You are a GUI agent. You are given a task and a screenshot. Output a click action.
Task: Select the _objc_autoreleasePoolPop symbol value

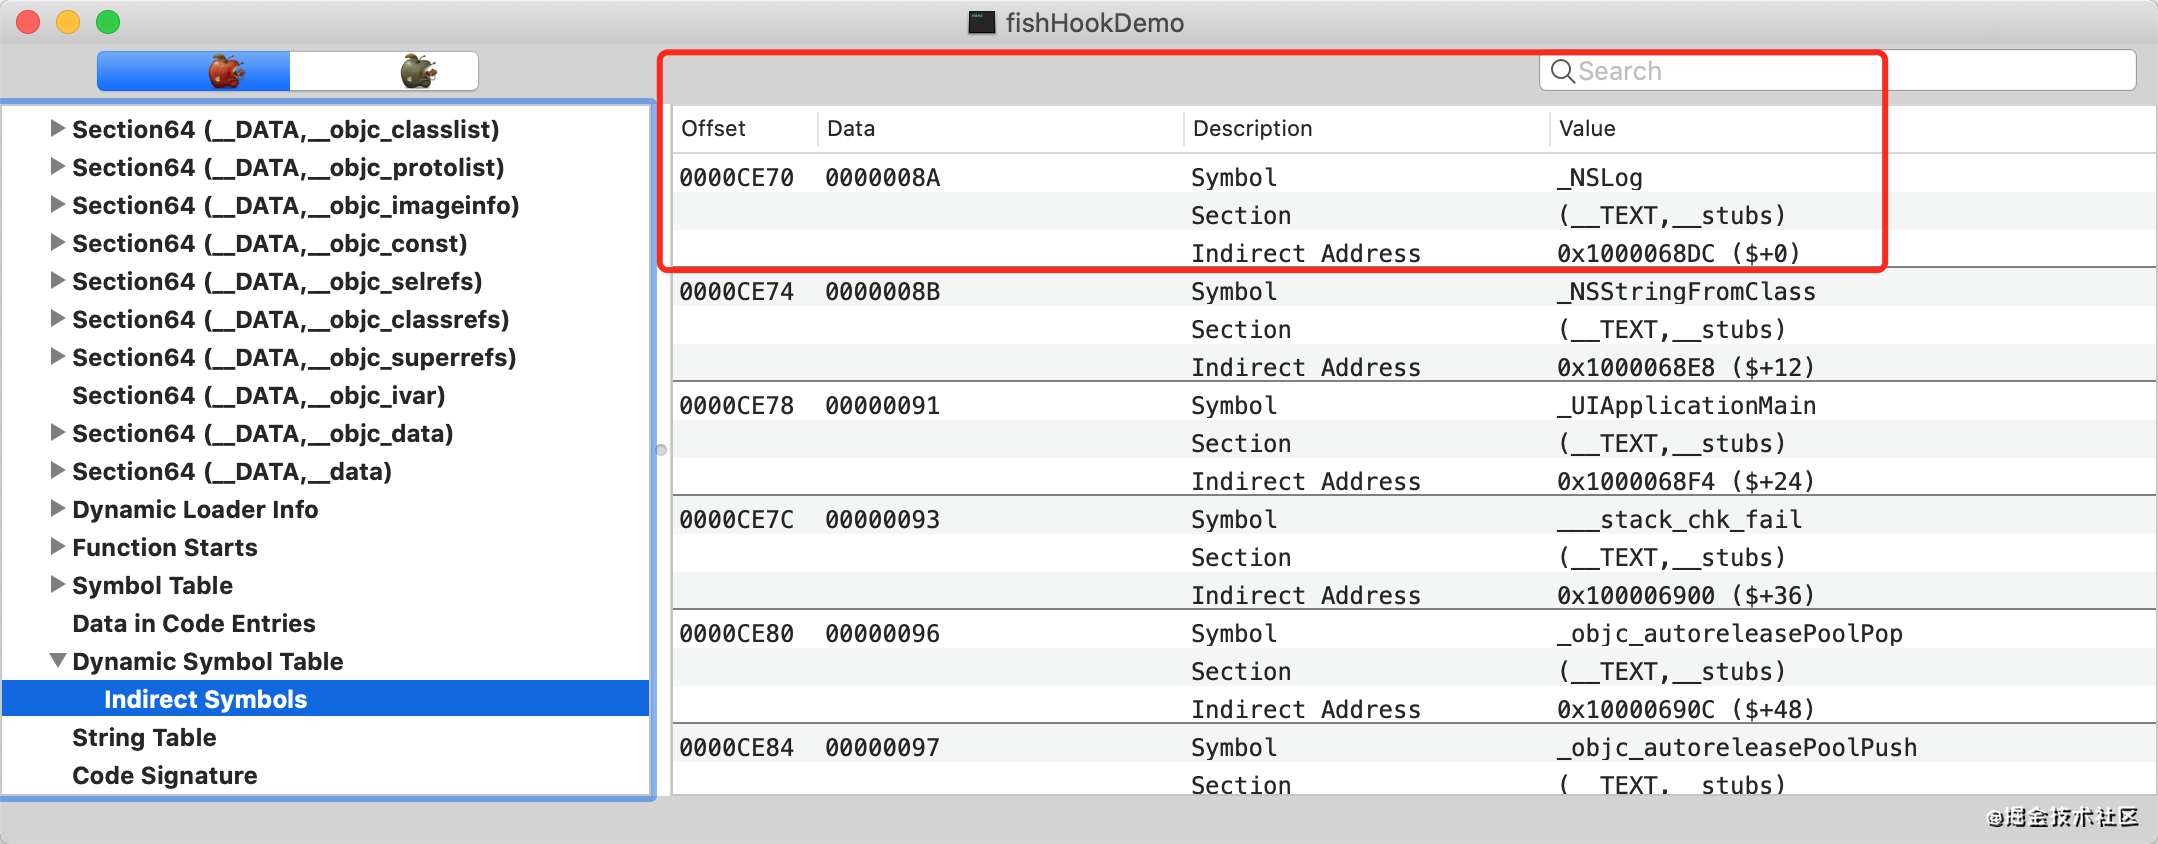[x=1730, y=634]
